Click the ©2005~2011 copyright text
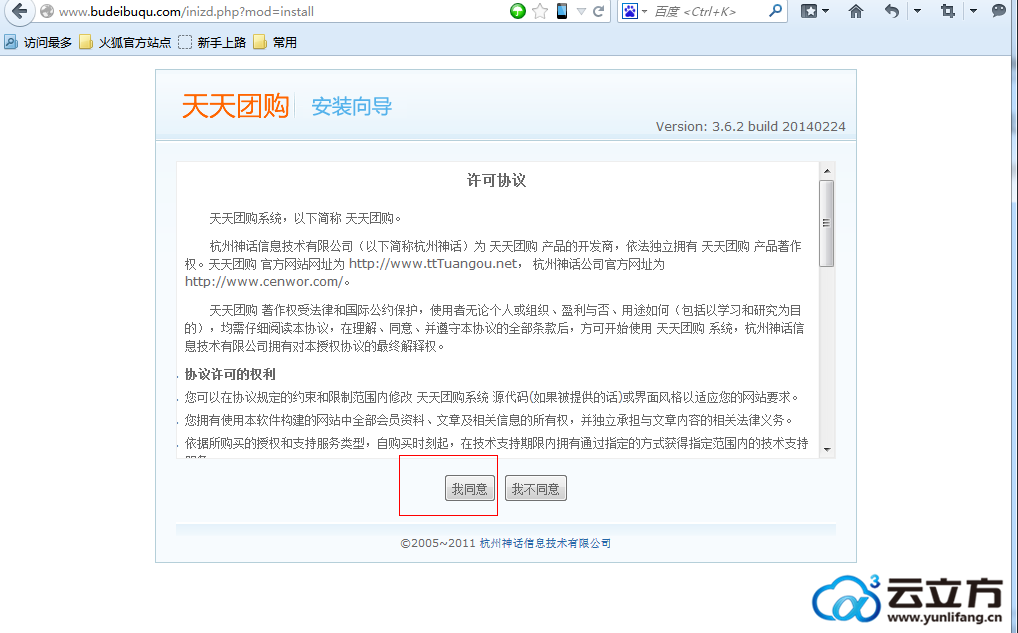 [438, 543]
